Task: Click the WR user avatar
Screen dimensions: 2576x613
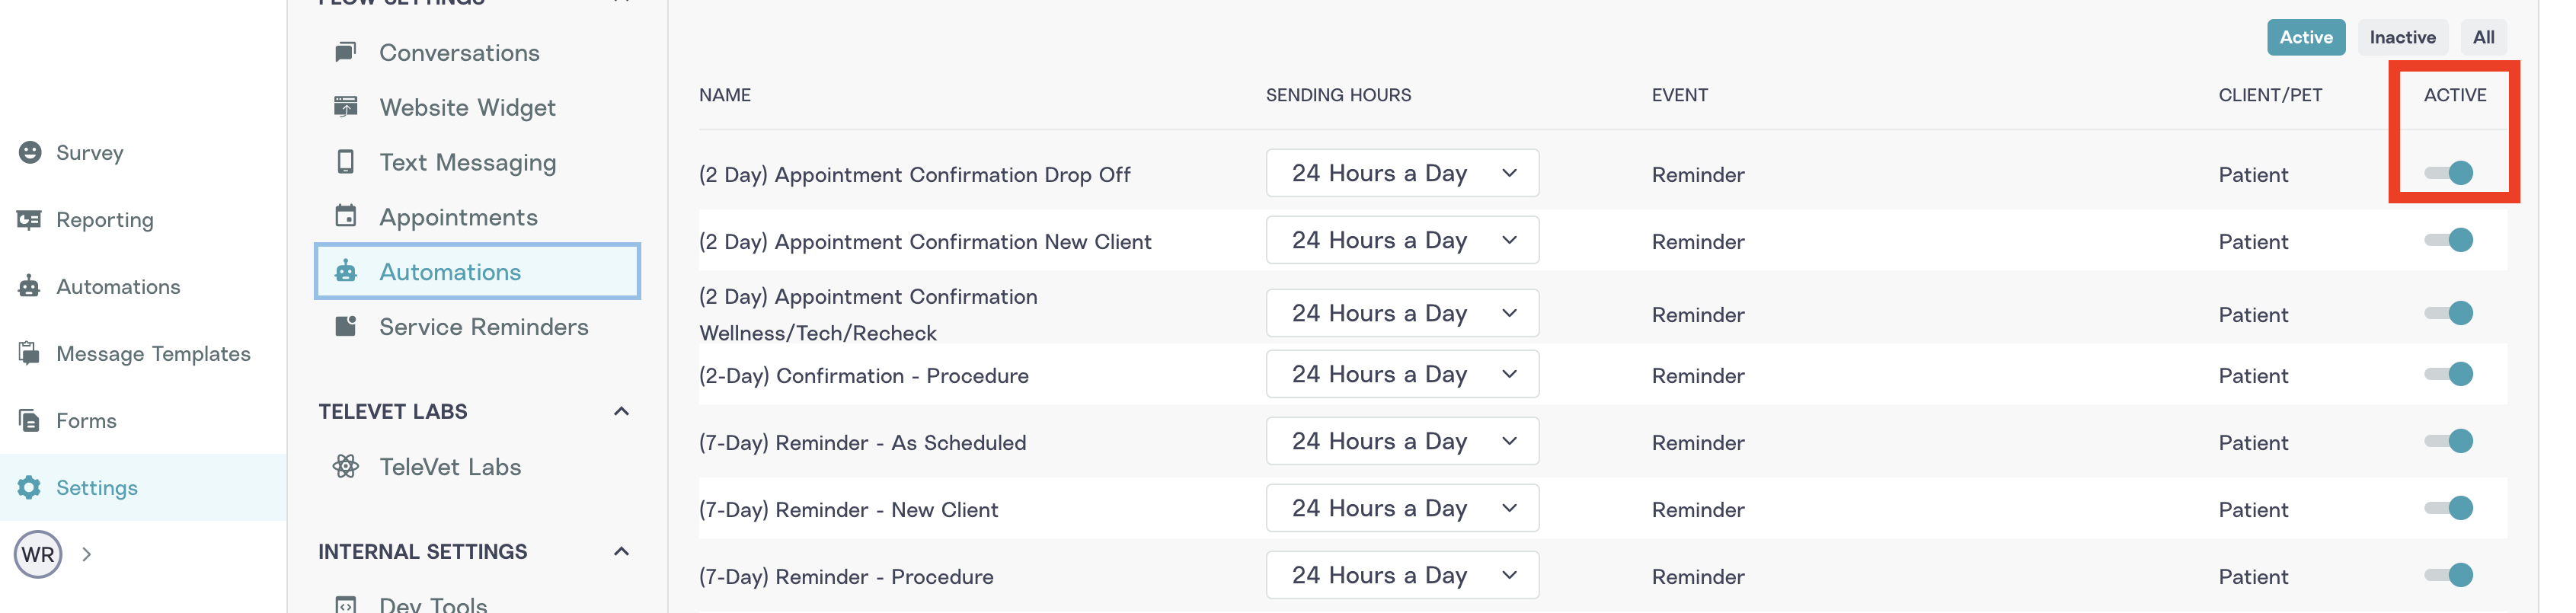Action: [x=38, y=554]
